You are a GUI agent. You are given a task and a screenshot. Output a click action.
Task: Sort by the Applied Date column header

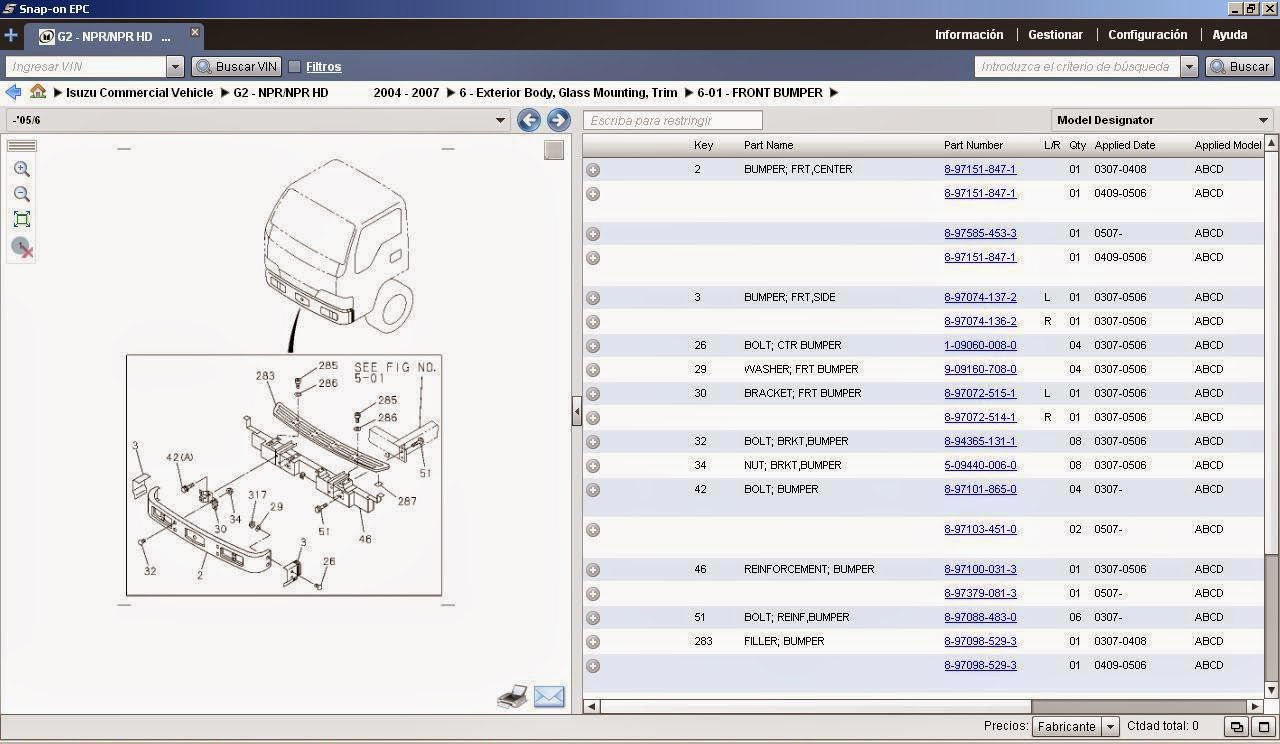[1124, 145]
